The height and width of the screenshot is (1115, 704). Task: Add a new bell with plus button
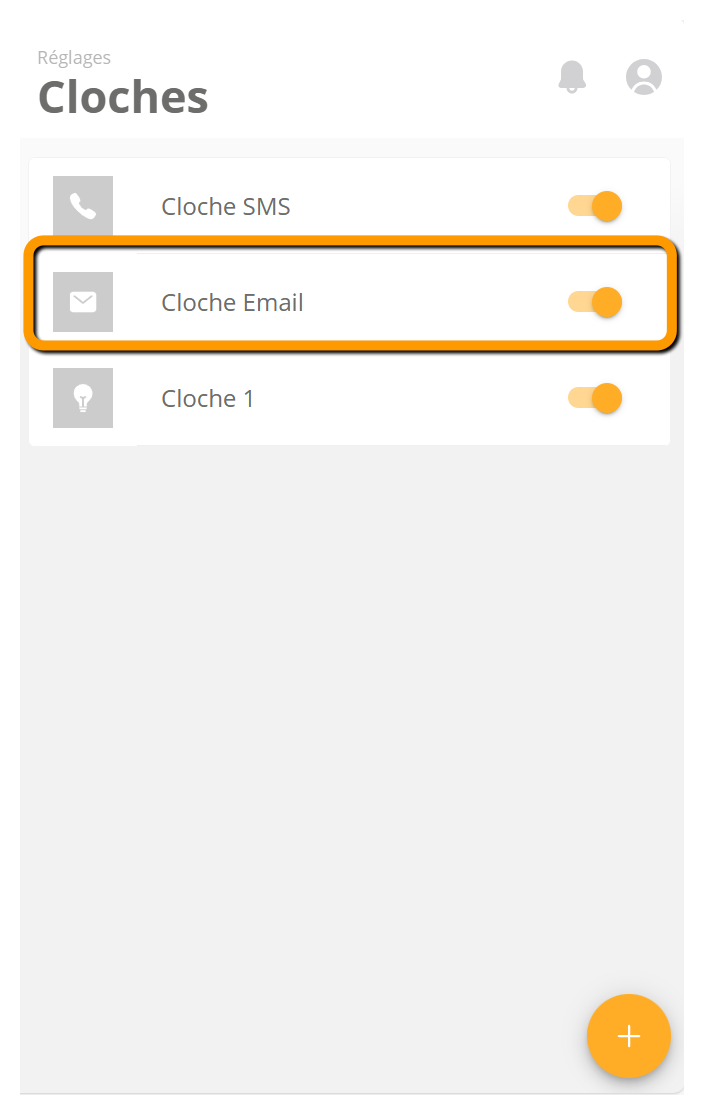tap(629, 1036)
